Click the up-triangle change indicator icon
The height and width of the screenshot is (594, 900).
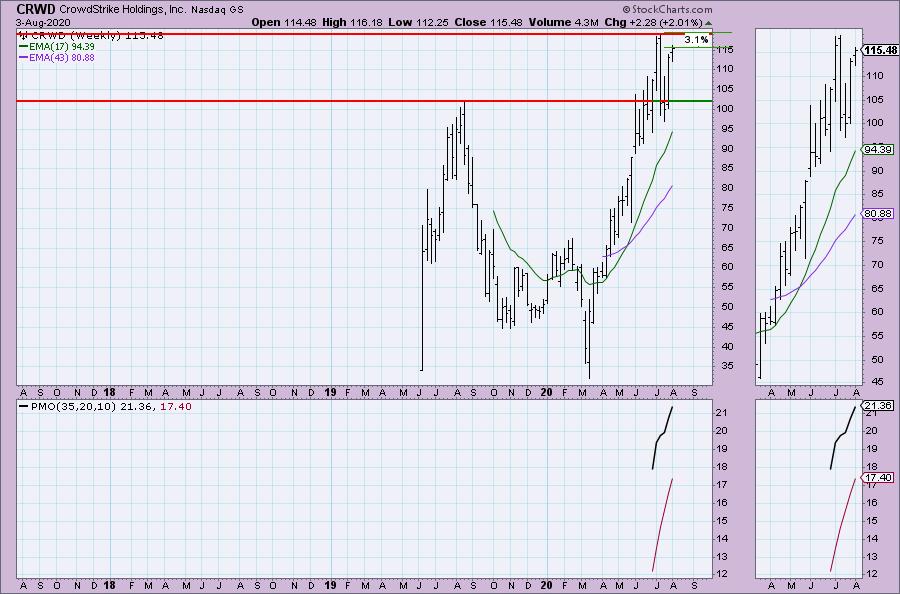(x=708, y=23)
